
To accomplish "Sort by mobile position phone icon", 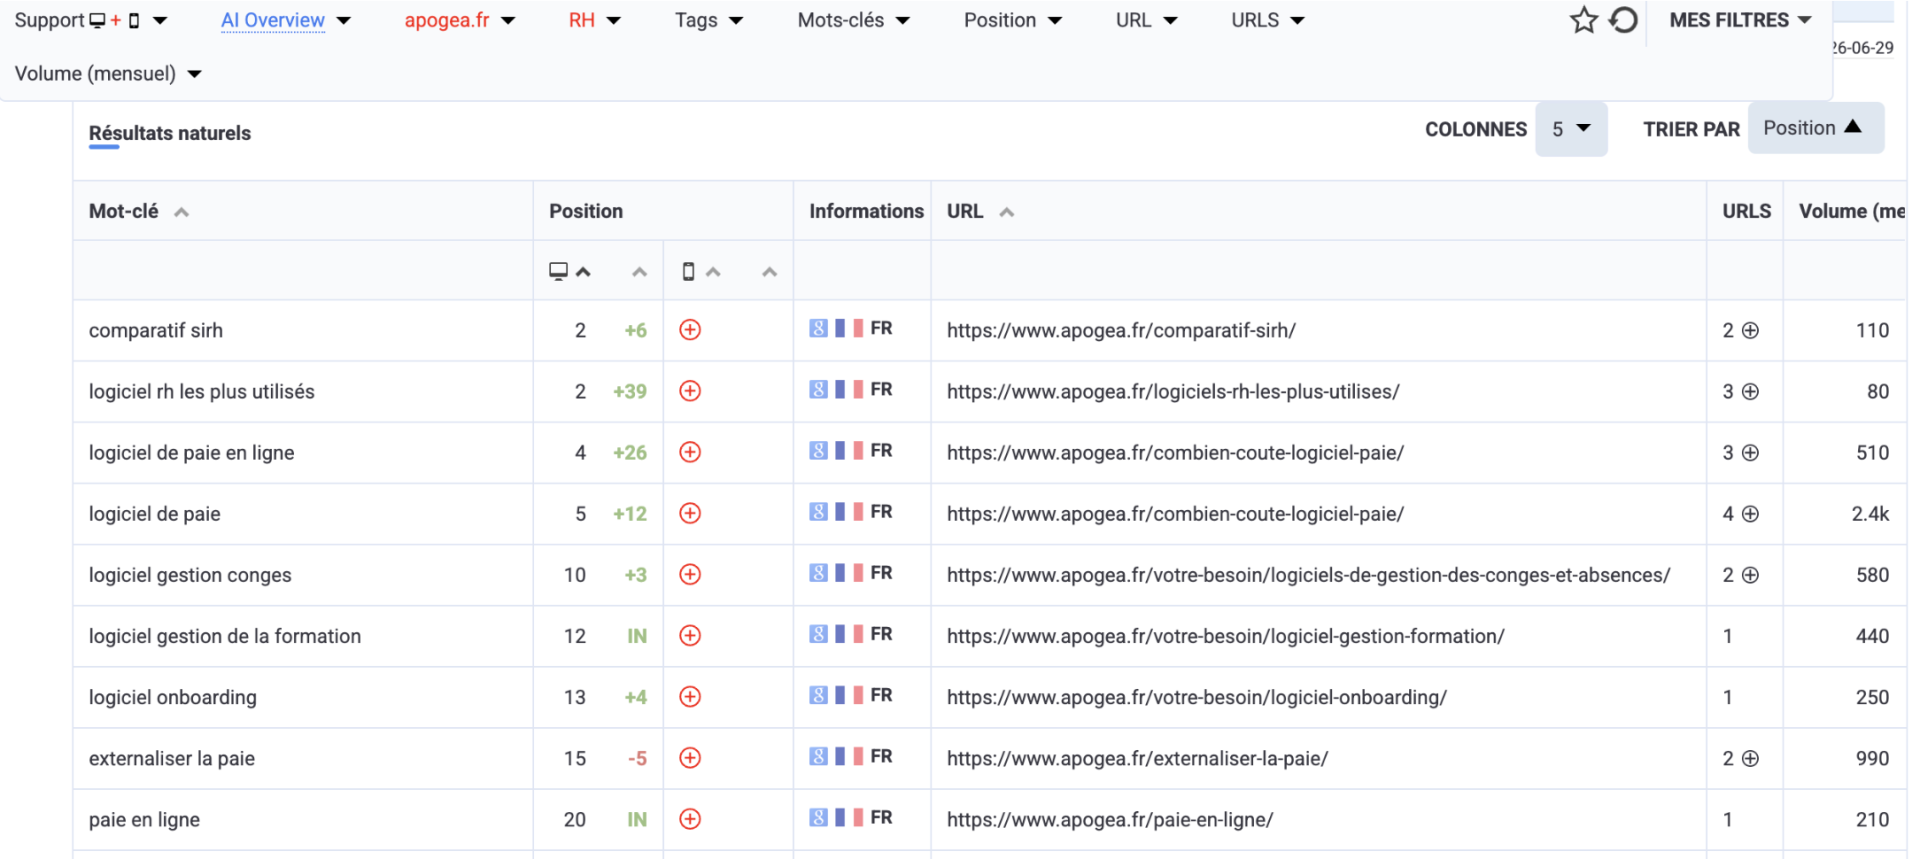I will [x=688, y=271].
